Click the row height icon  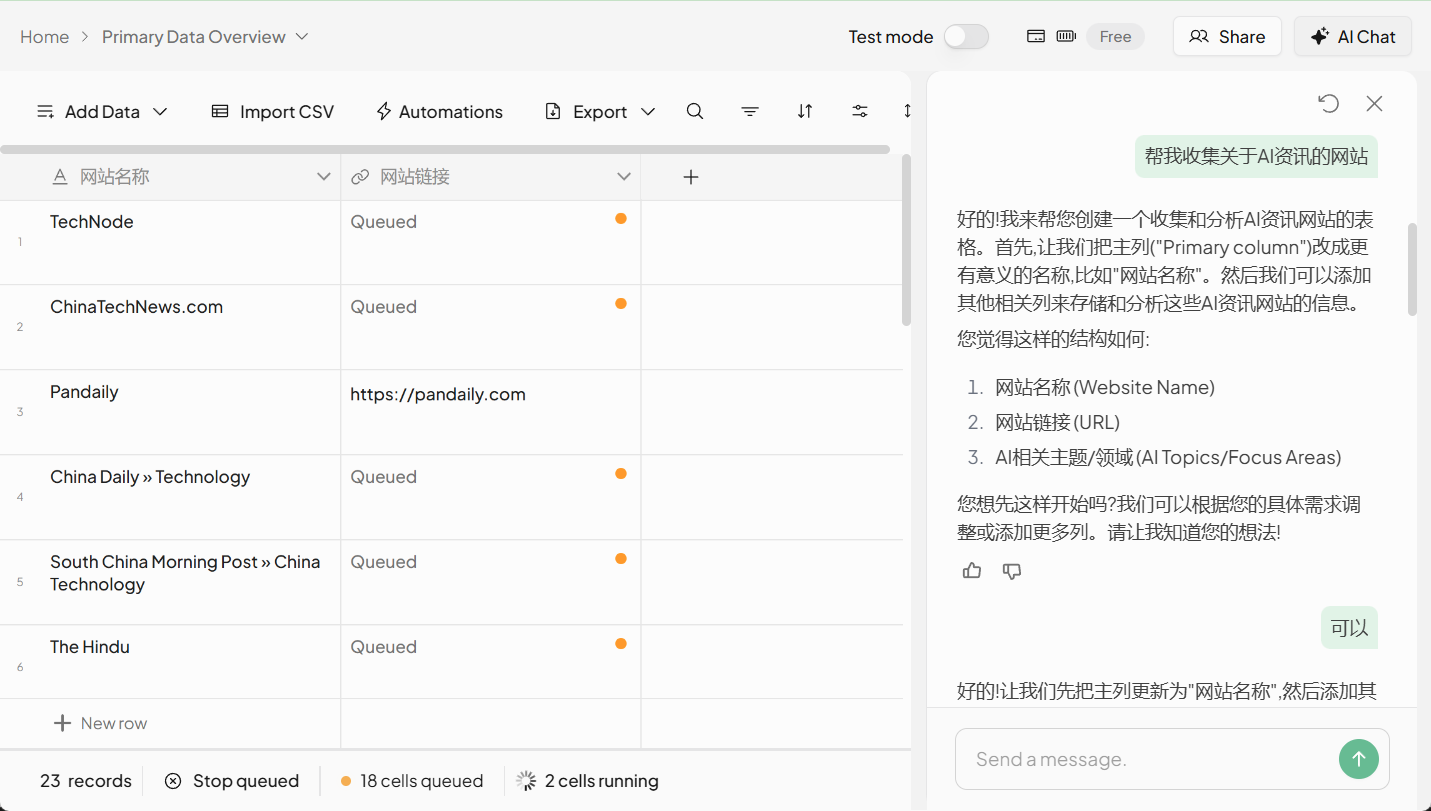pos(907,112)
